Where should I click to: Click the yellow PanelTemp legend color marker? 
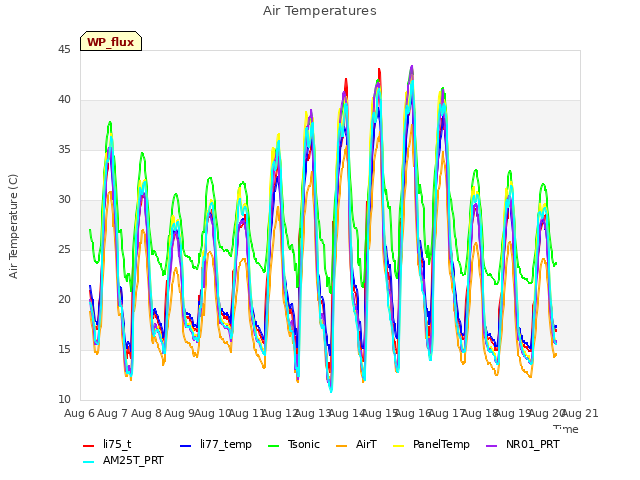pyautogui.click(x=398, y=446)
